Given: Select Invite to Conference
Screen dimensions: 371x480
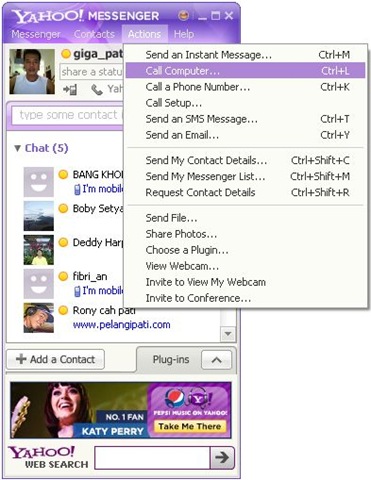Looking at the screenshot, I should pos(245,298).
